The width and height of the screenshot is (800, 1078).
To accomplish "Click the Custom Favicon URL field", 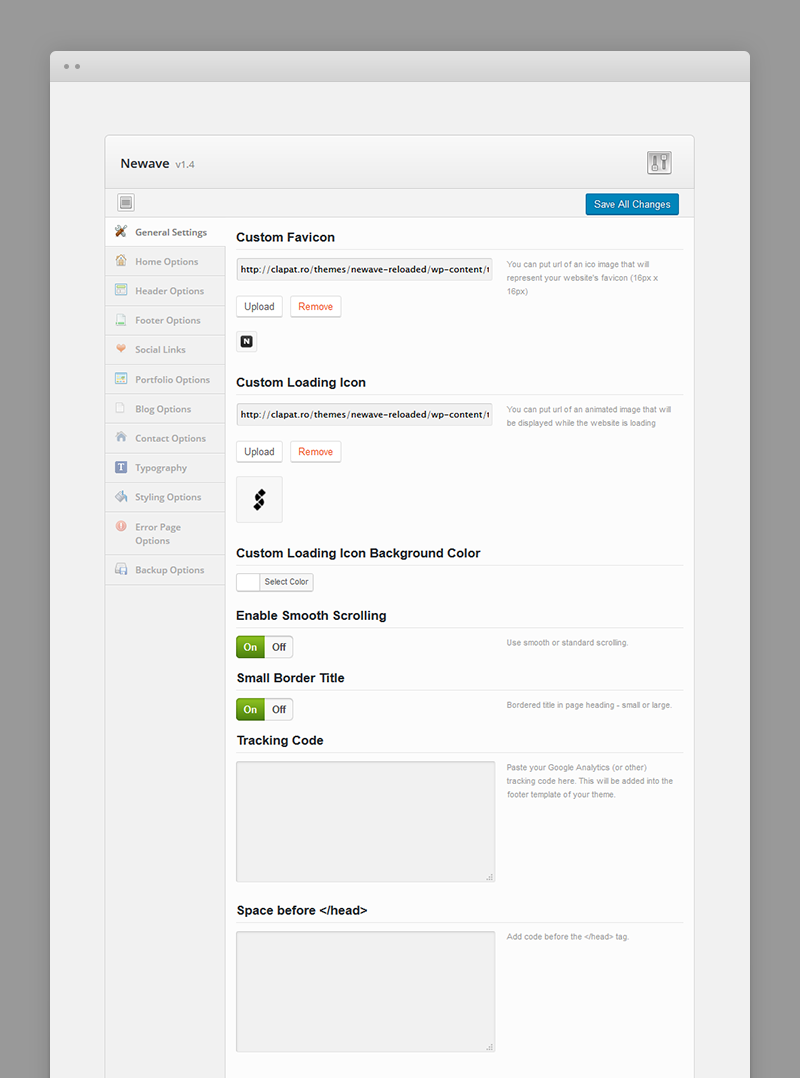I will click(x=364, y=270).
